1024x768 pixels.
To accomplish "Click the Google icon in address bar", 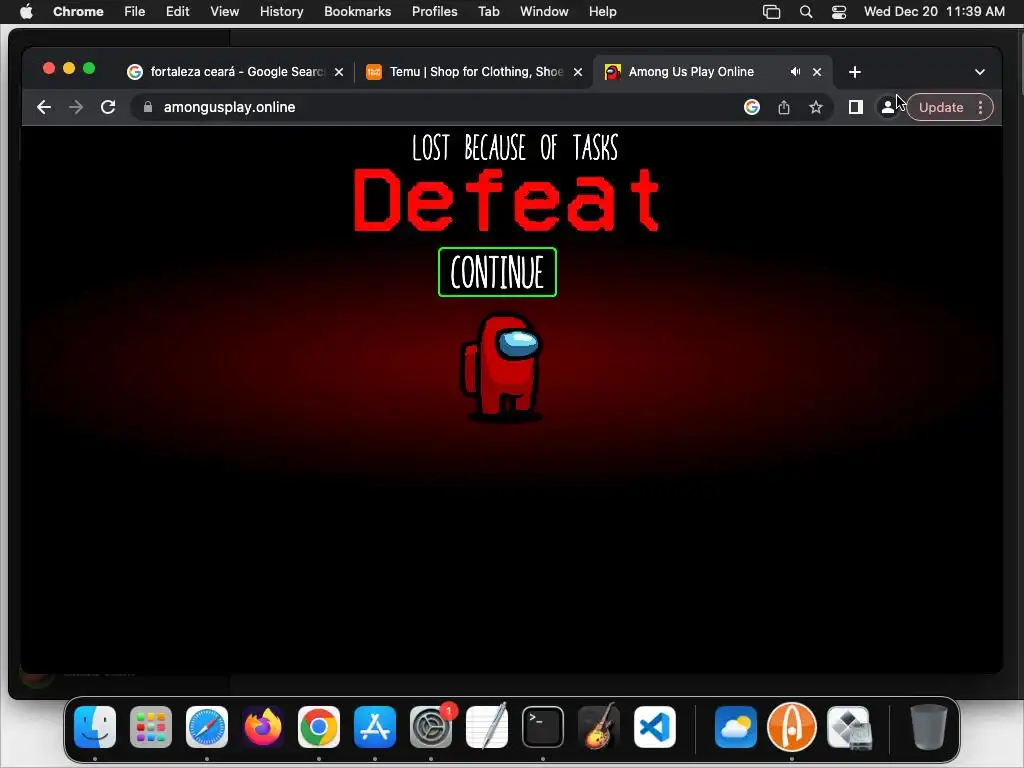I will (x=752, y=107).
